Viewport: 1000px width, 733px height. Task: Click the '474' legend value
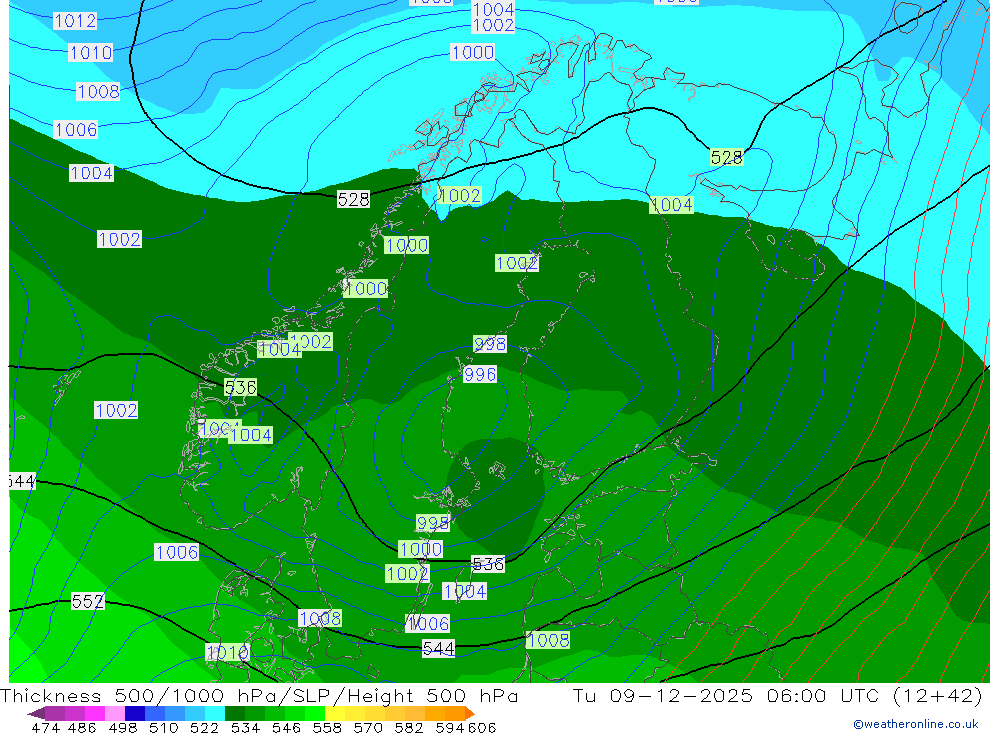45,727
